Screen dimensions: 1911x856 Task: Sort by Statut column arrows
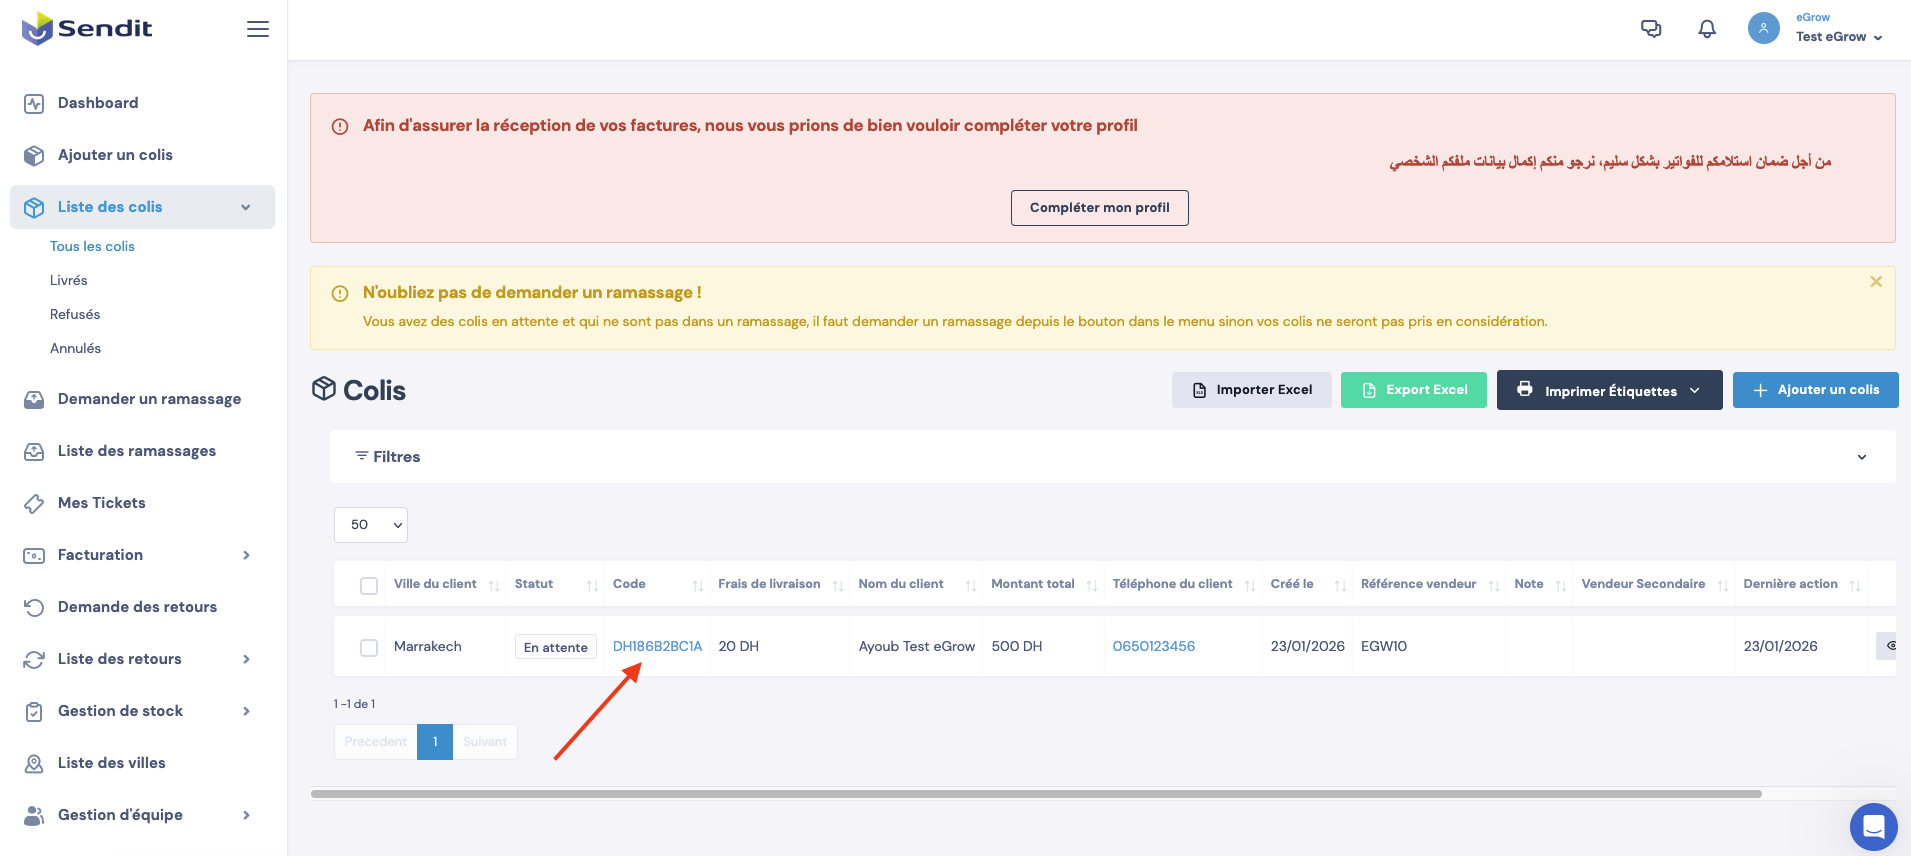(592, 585)
